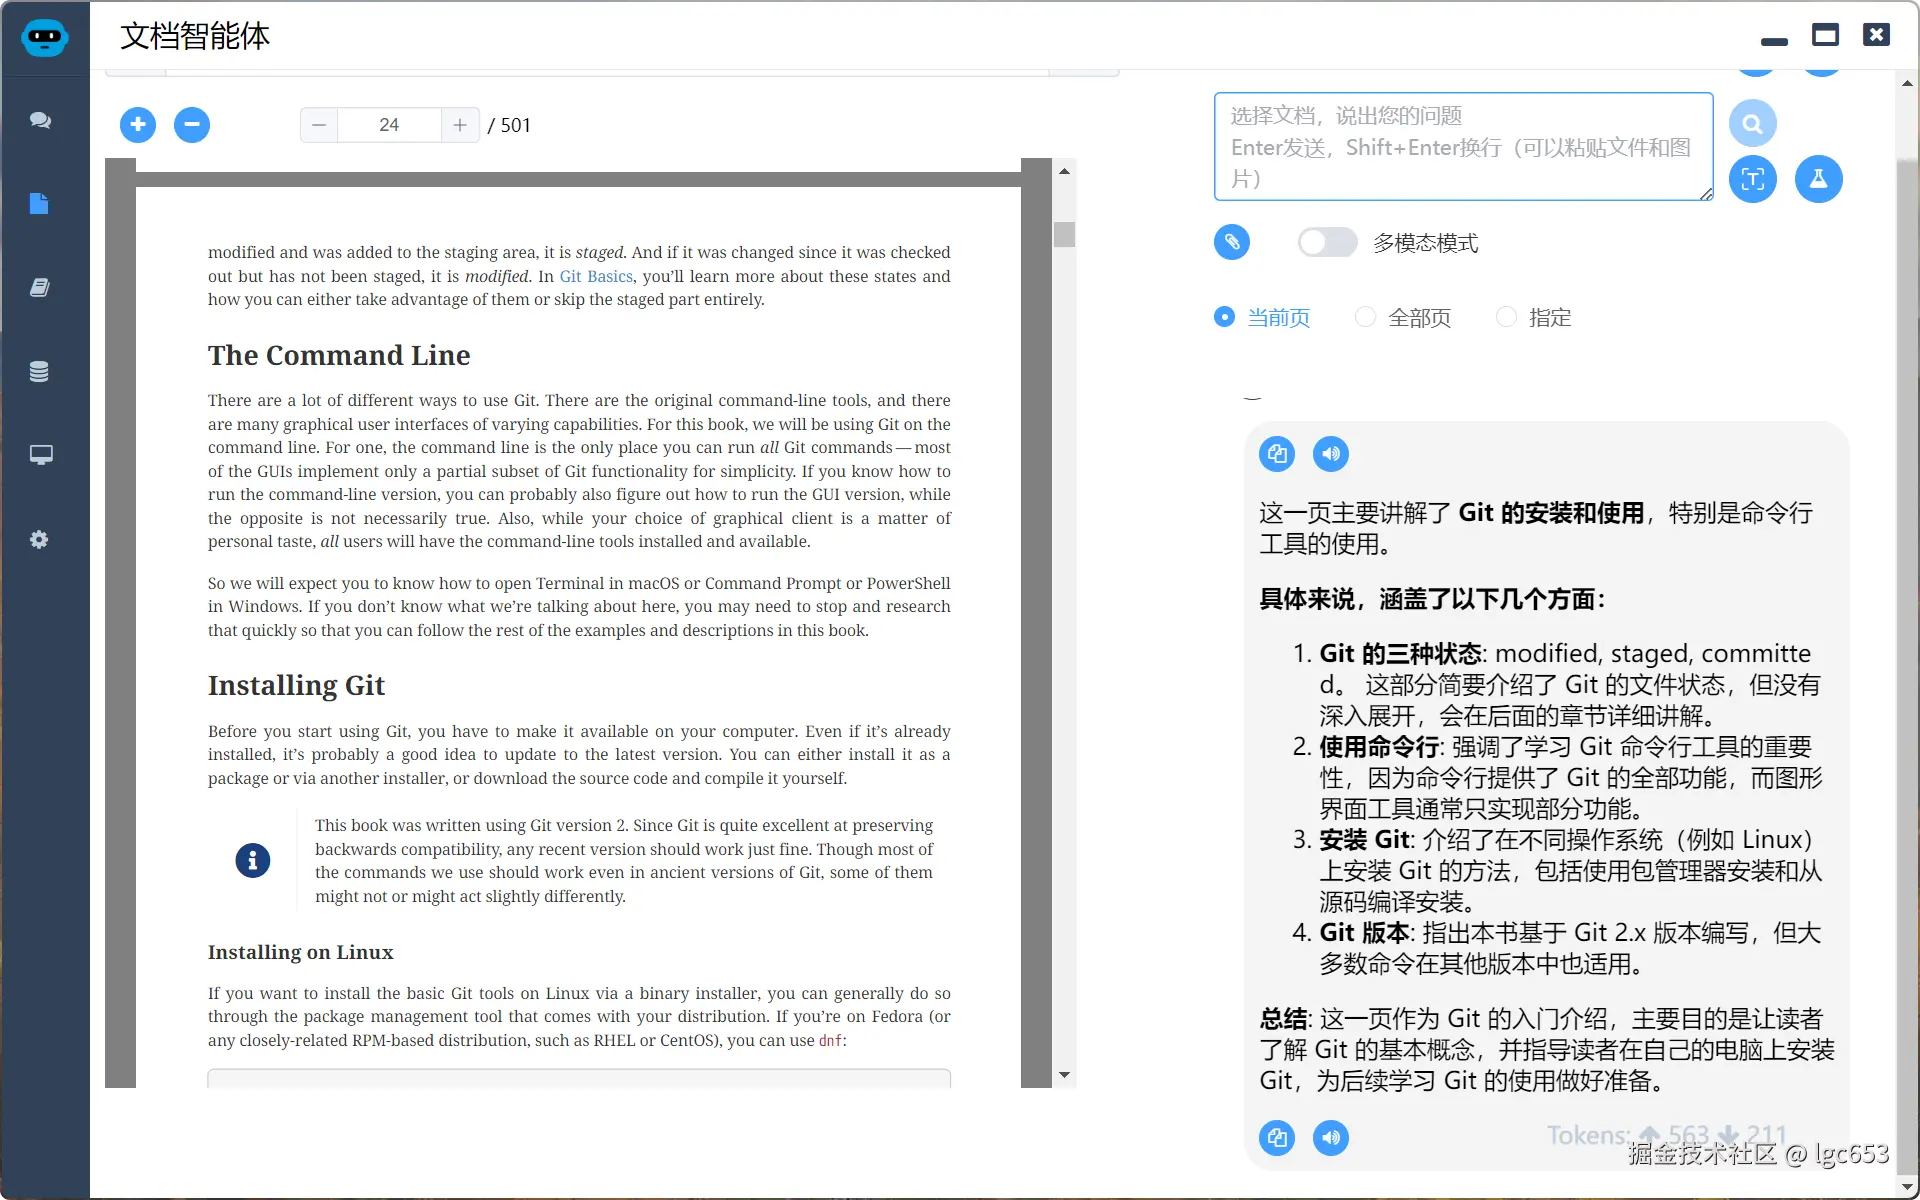
Task: Click the text recognition icon near input box
Action: tap(1753, 179)
